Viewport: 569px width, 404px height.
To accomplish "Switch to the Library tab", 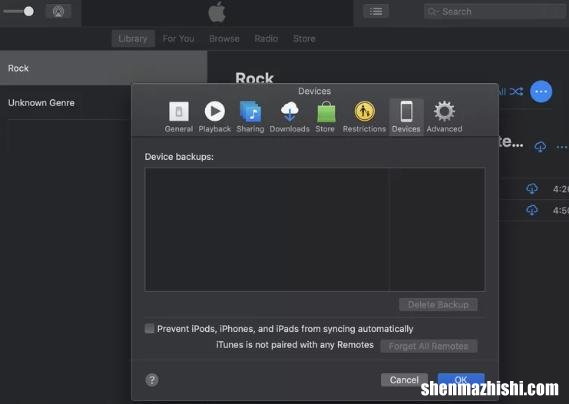I will pos(133,38).
